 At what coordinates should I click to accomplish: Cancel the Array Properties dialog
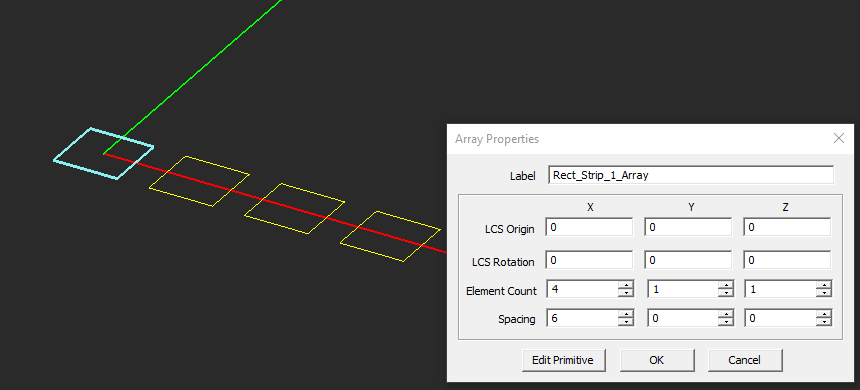(x=744, y=360)
